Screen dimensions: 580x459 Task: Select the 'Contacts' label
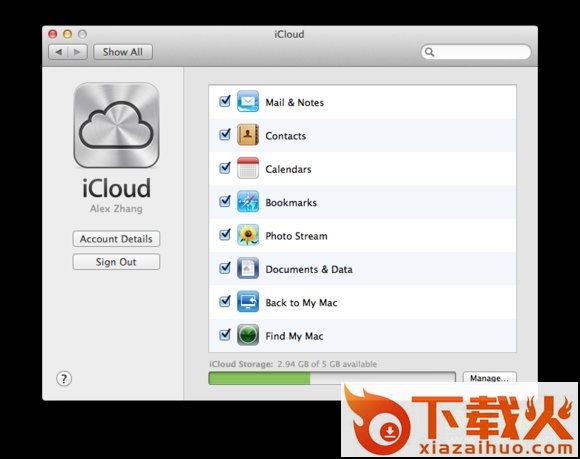coord(286,136)
